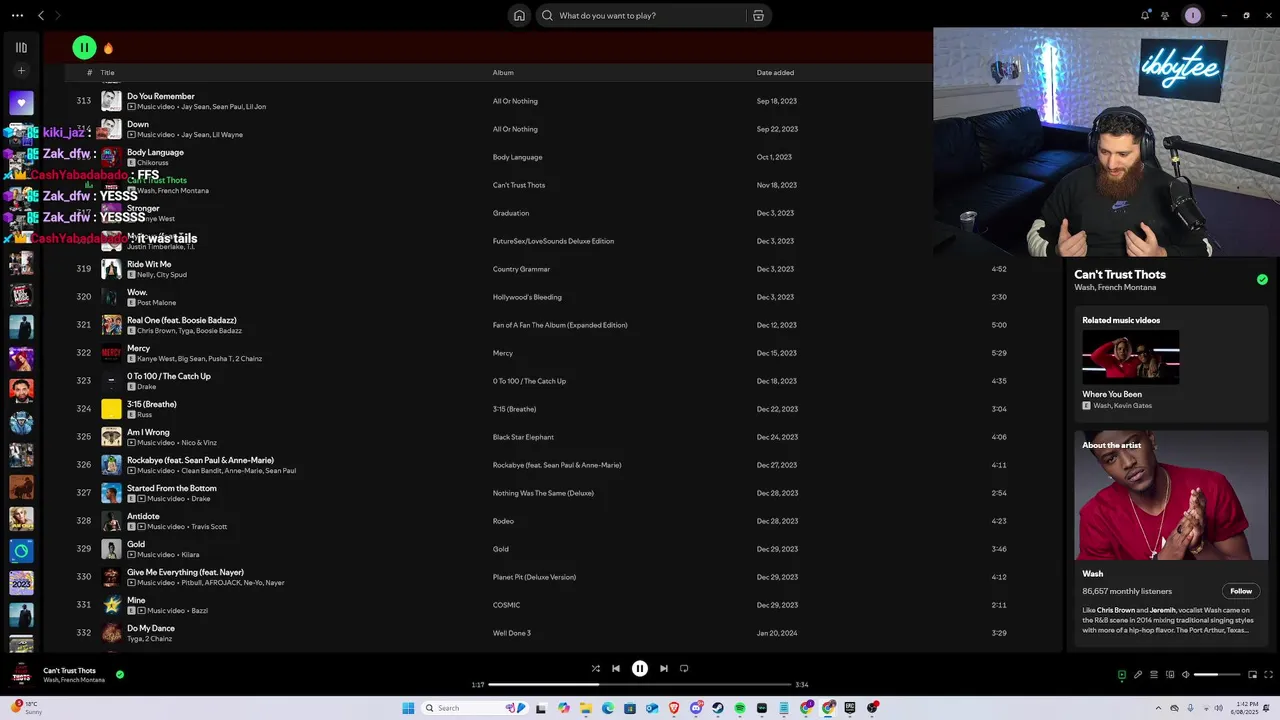Open Jeremih link in artist bio

1163,610
